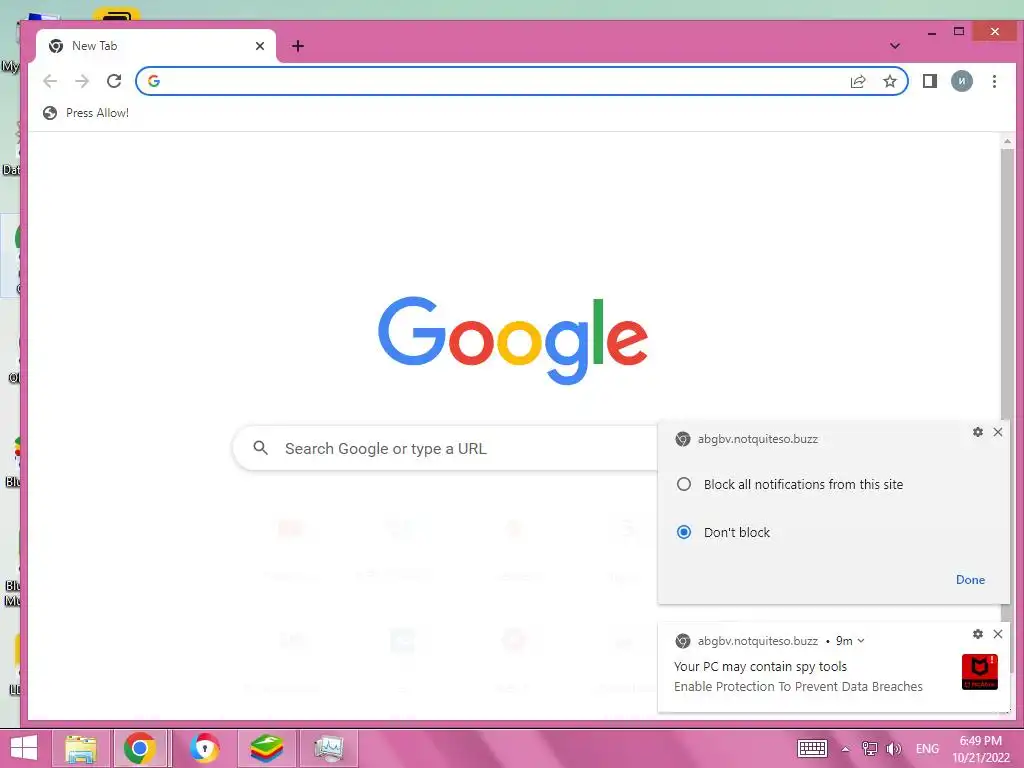Click the browser back arrow

click(x=50, y=81)
